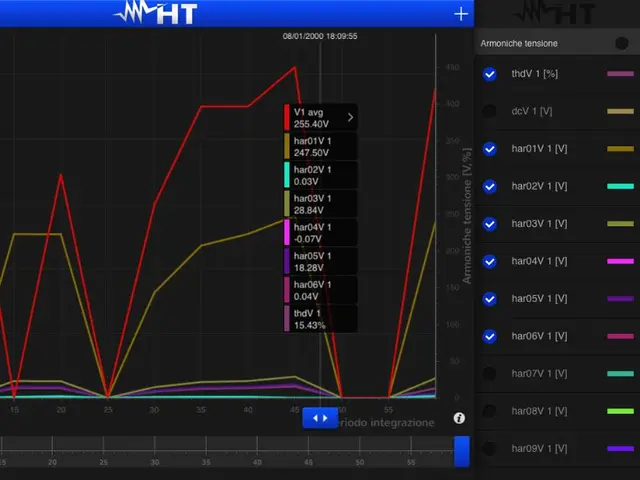The width and height of the screenshot is (640, 480).
Task: Uncheck the har04V 1 [V] series
Action: (489, 261)
